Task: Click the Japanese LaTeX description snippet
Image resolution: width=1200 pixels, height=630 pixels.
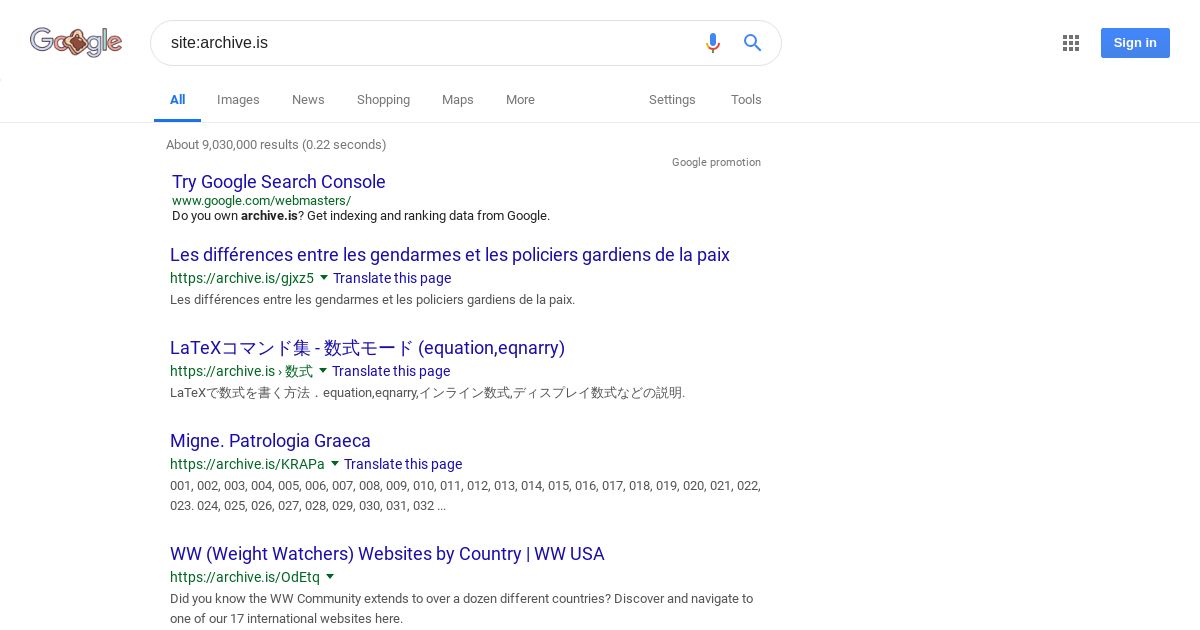Action: point(428,393)
